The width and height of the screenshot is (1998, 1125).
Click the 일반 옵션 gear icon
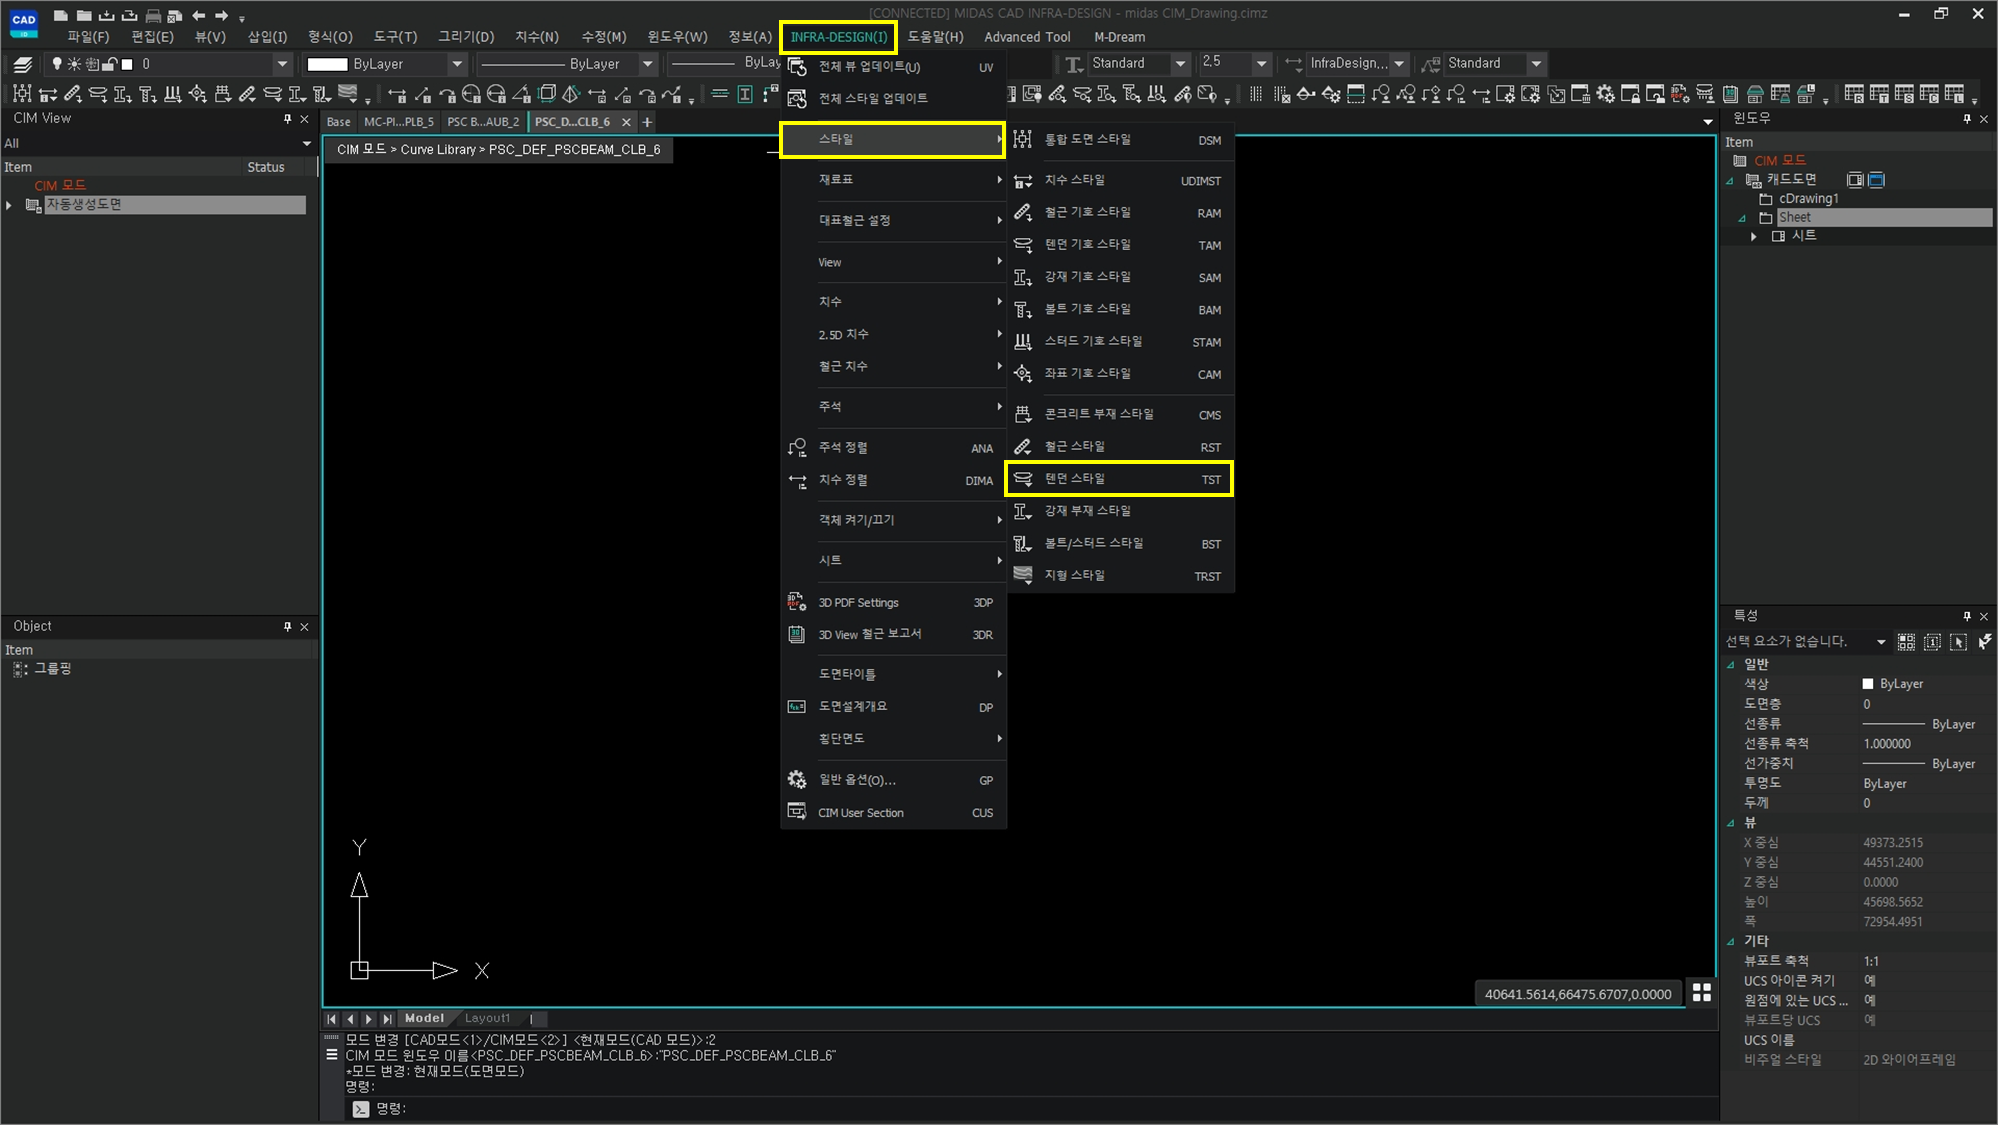click(x=797, y=780)
